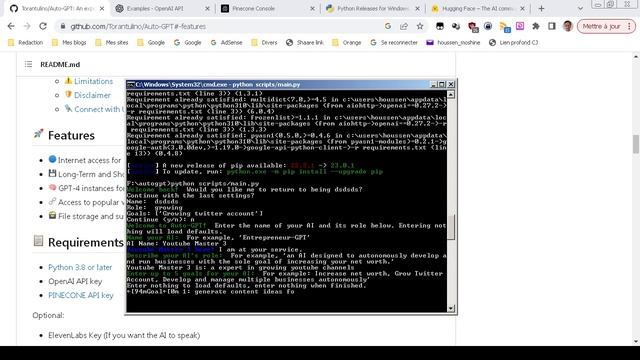Image resolution: width=640 pixels, height=360 pixels.
Task: Open the Mes blogs bookmarks folder
Action: coord(69,42)
